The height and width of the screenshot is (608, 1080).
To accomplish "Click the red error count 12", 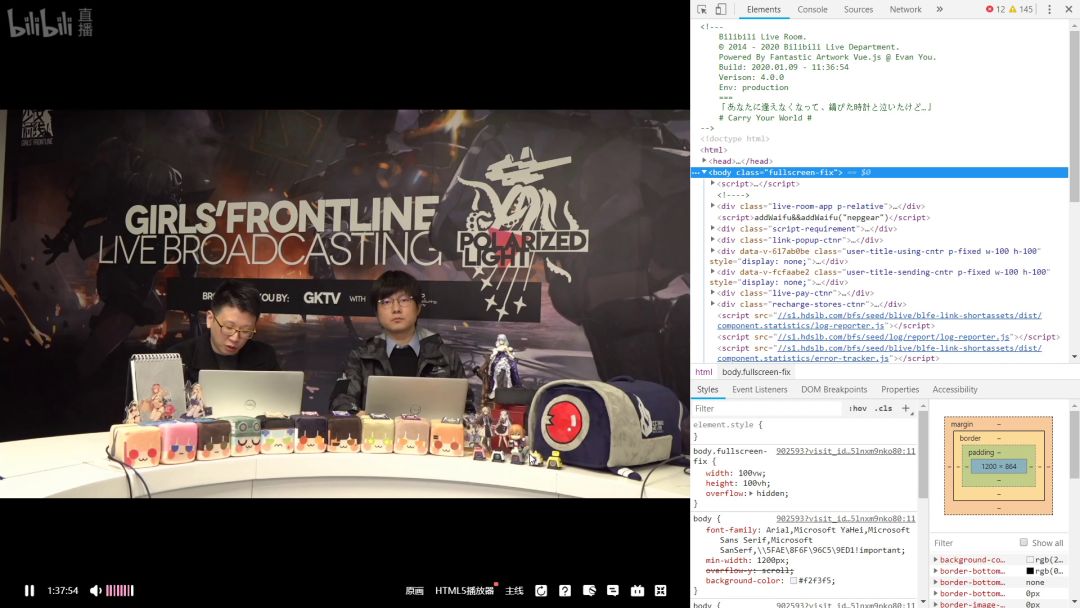I will click(x=995, y=10).
